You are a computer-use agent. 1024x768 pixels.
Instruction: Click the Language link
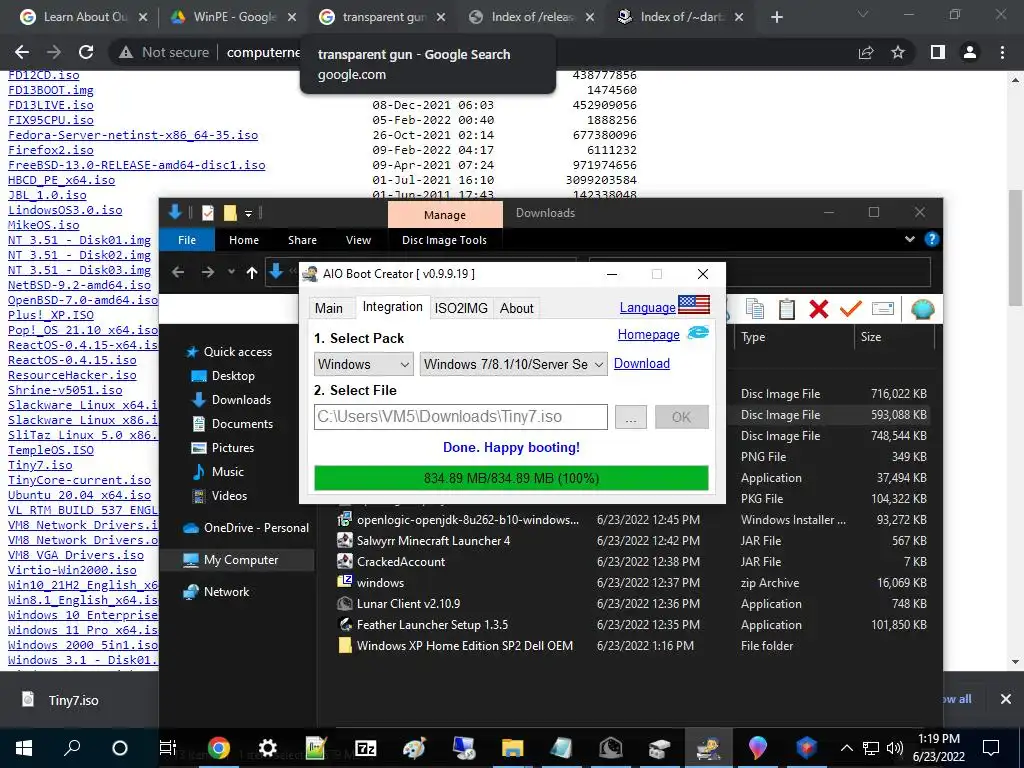click(647, 307)
